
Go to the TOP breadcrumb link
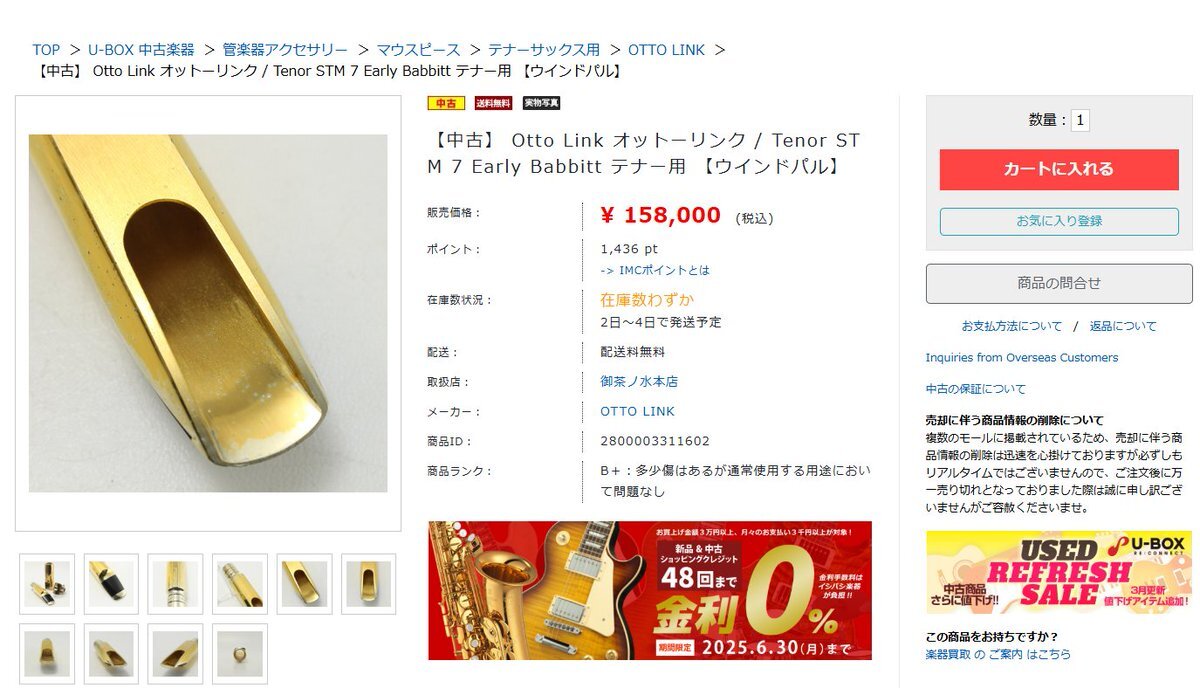[x=46, y=49]
